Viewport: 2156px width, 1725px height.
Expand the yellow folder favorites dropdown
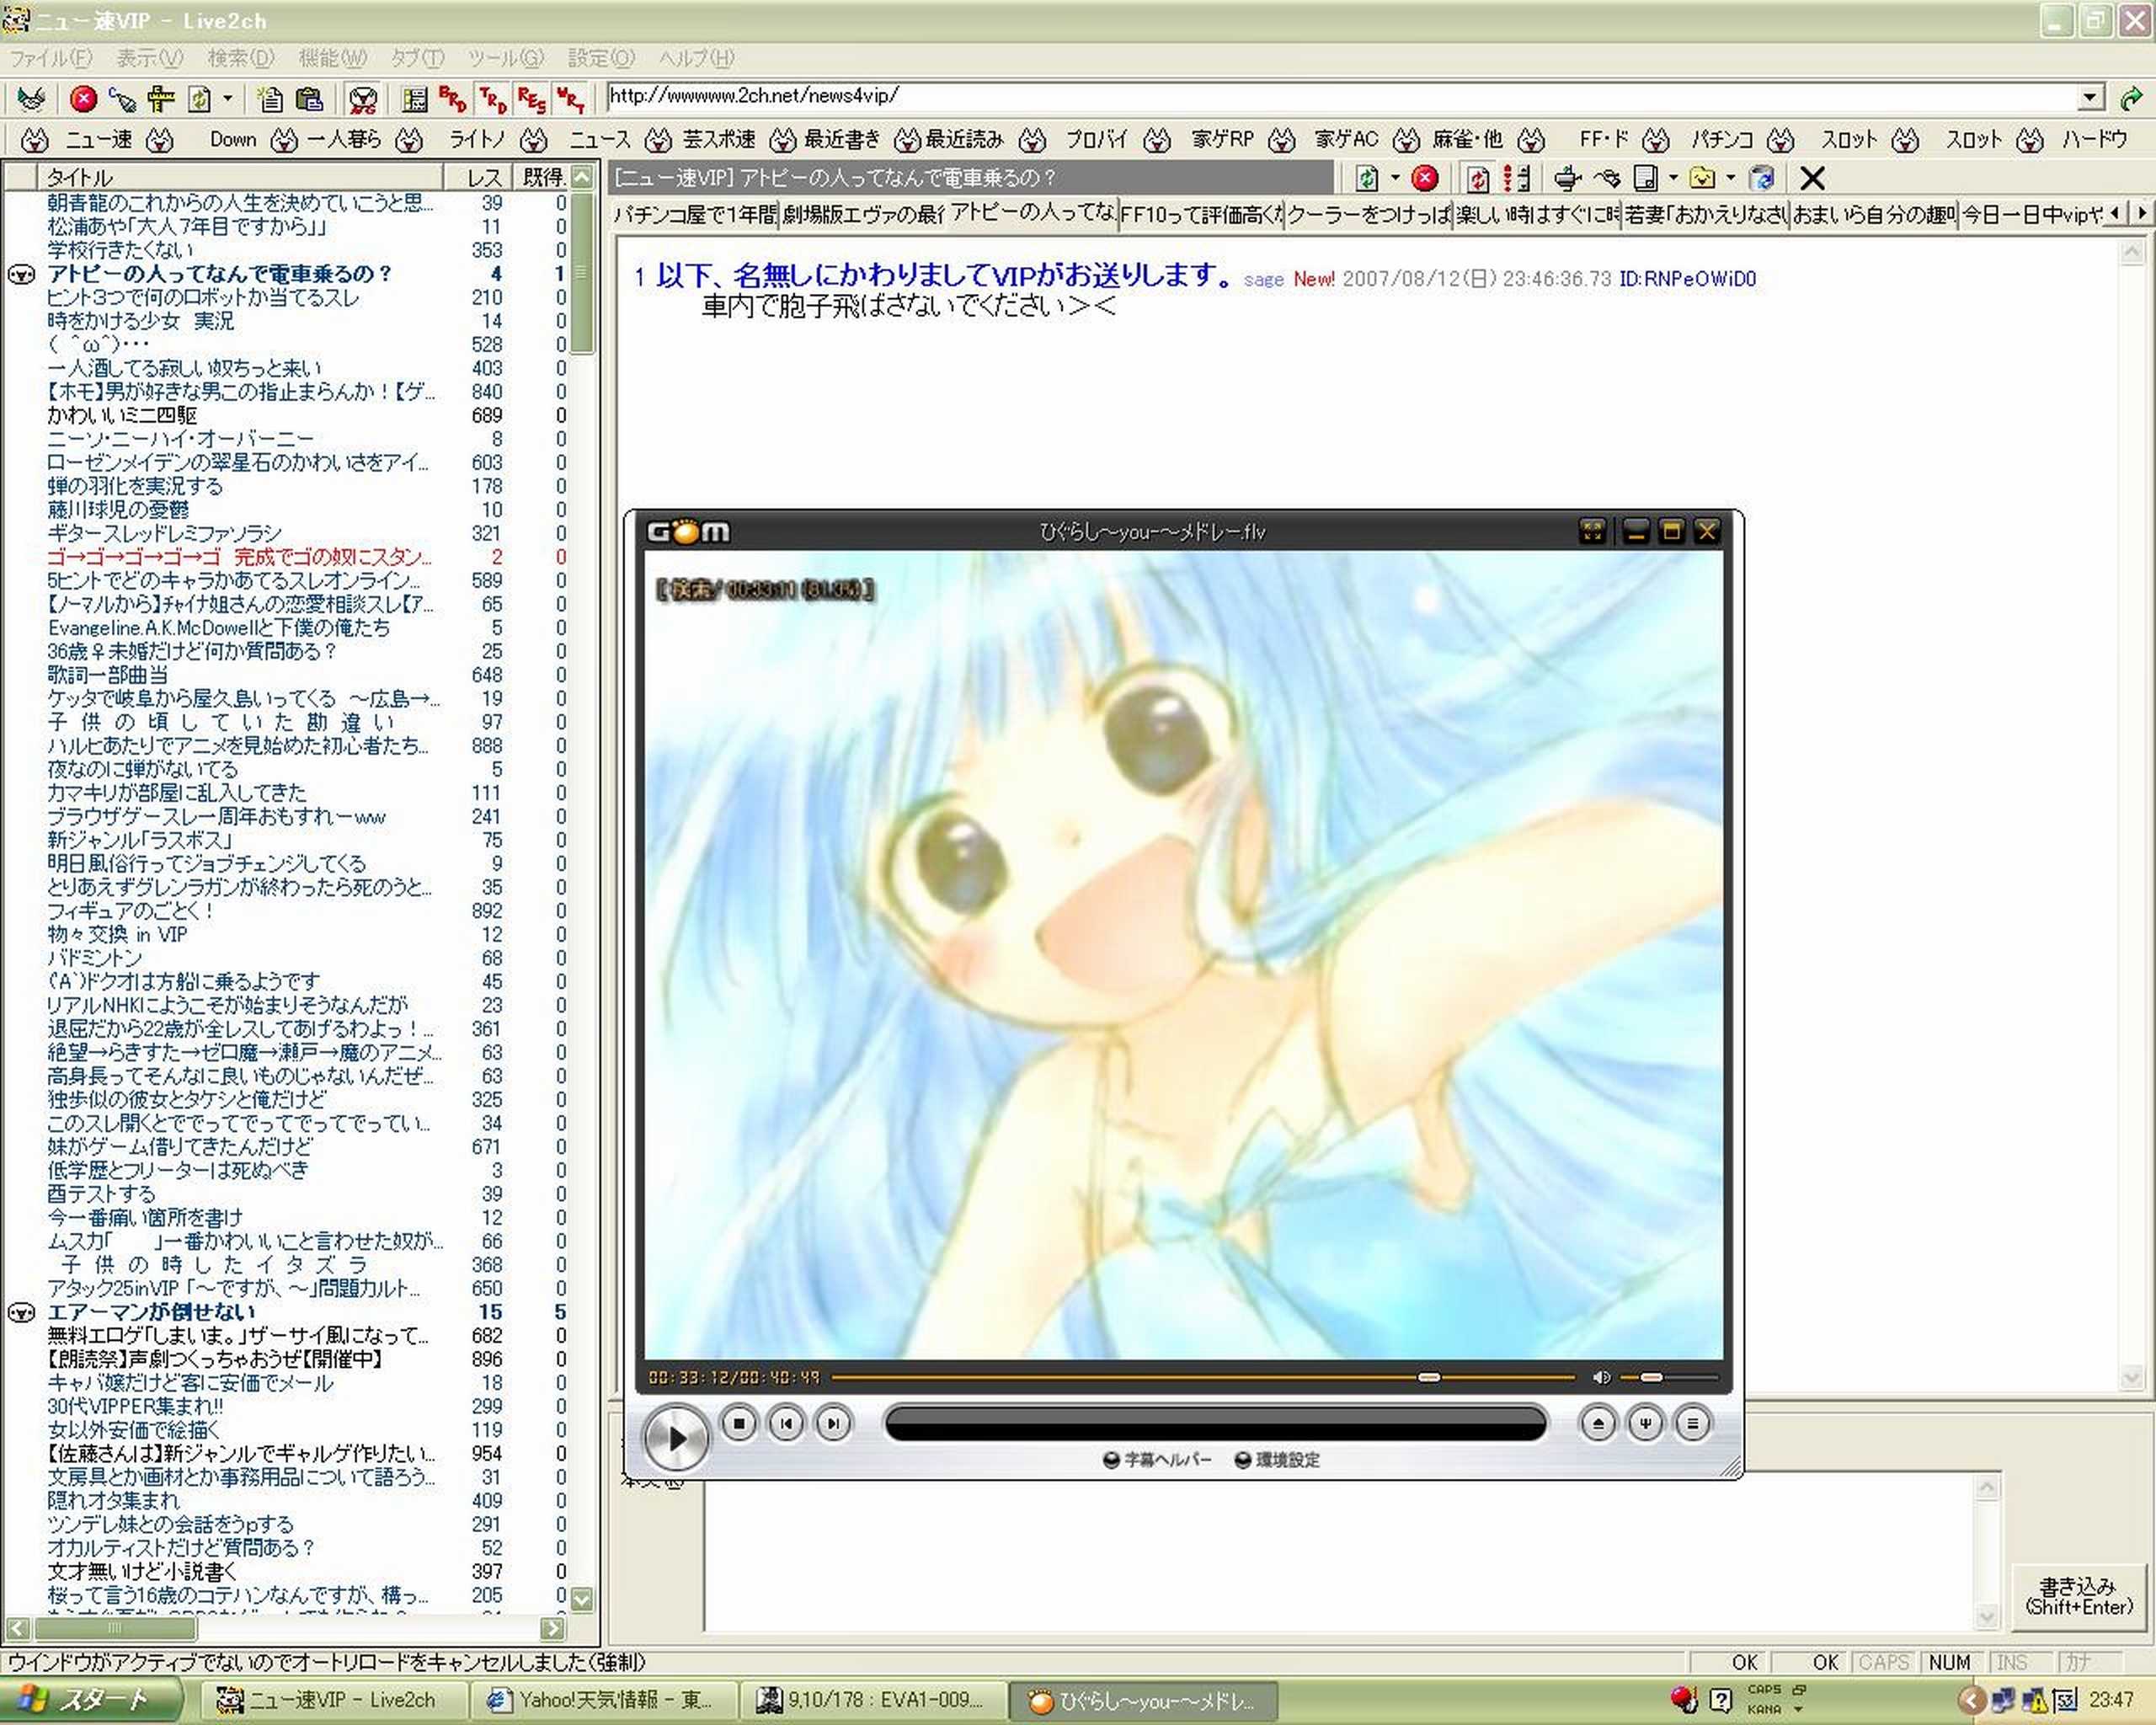(x=1731, y=178)
